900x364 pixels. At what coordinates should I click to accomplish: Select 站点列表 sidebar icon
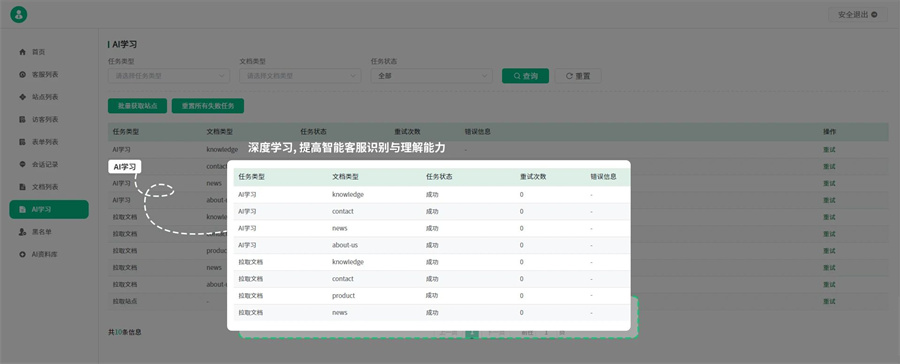pos(23,97)
